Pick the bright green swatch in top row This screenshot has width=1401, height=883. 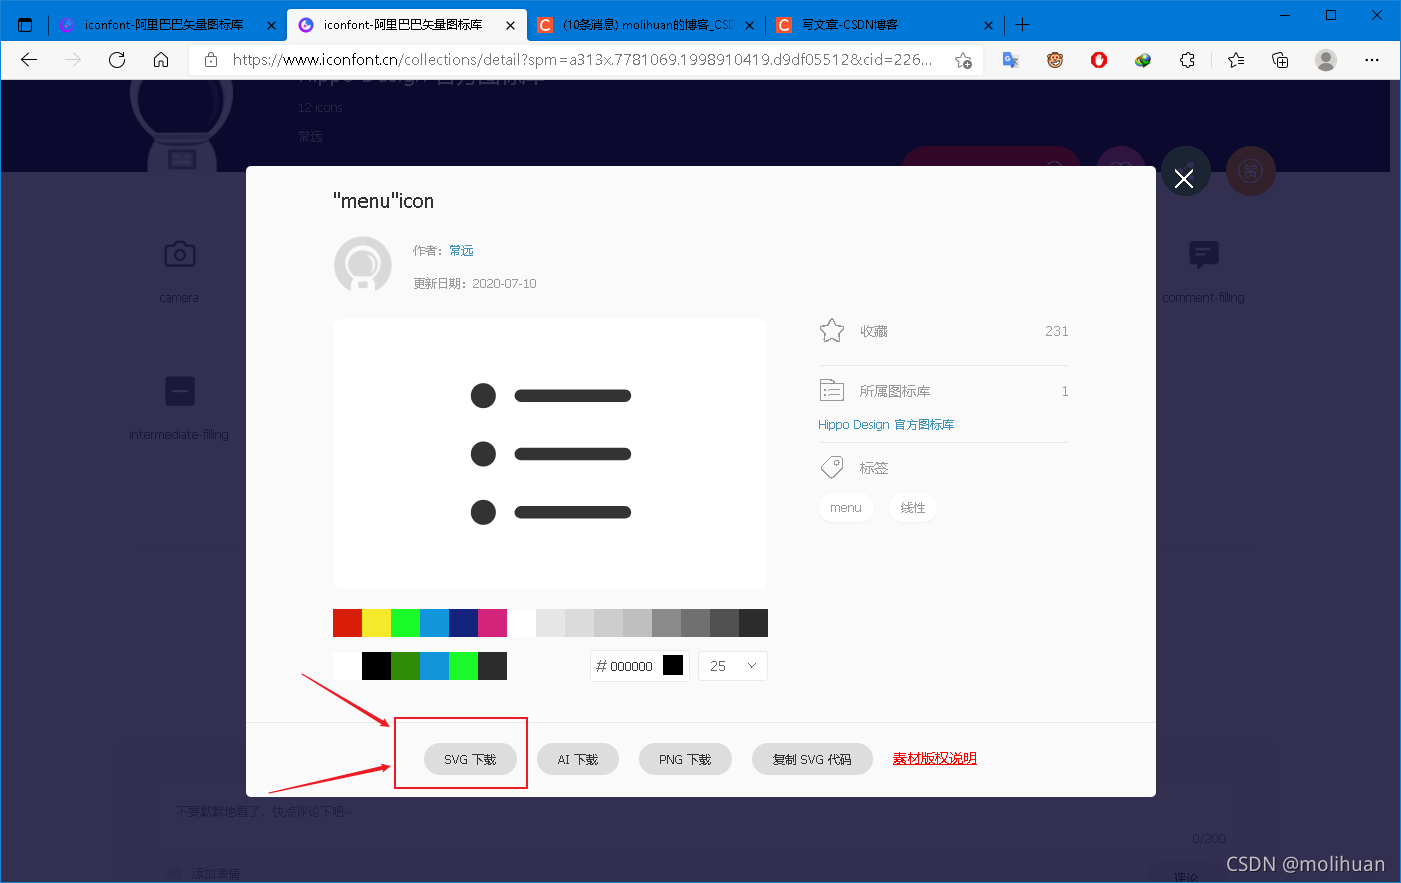click(405, 623)
